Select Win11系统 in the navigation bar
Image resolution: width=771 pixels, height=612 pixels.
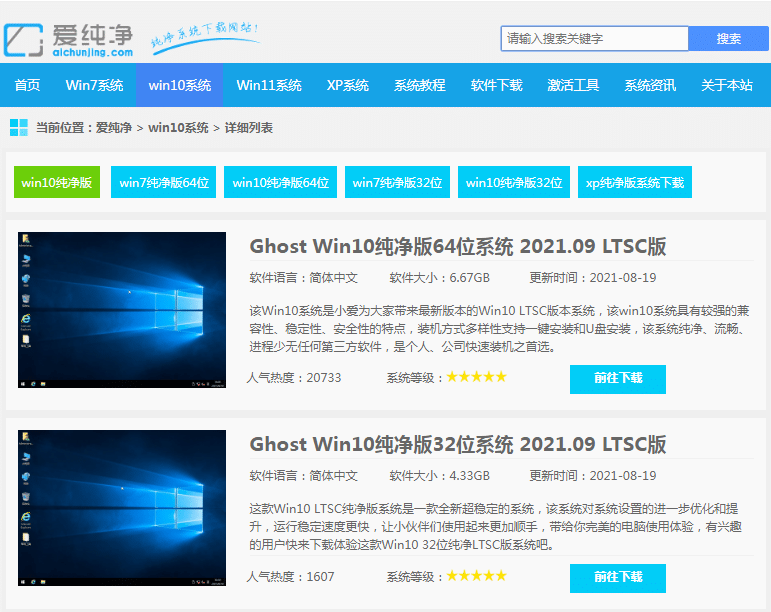click(x=269, y=85)
